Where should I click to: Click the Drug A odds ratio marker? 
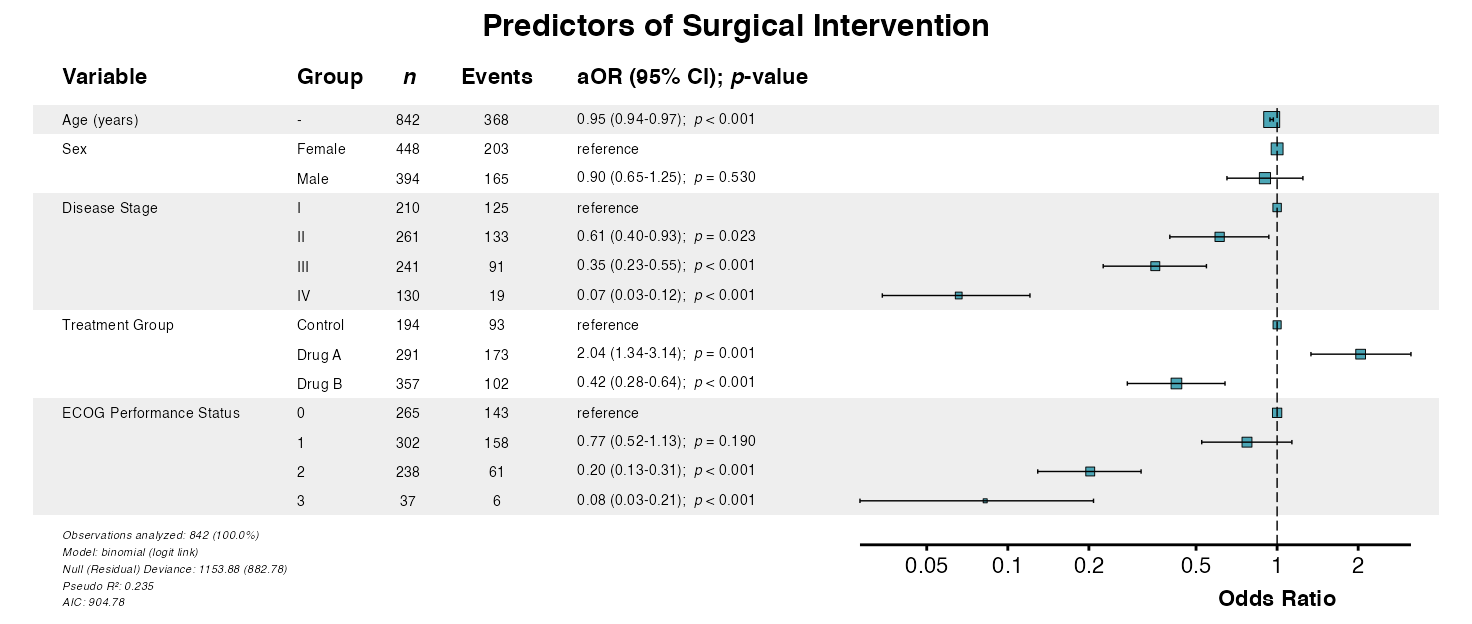[1360, 354]
